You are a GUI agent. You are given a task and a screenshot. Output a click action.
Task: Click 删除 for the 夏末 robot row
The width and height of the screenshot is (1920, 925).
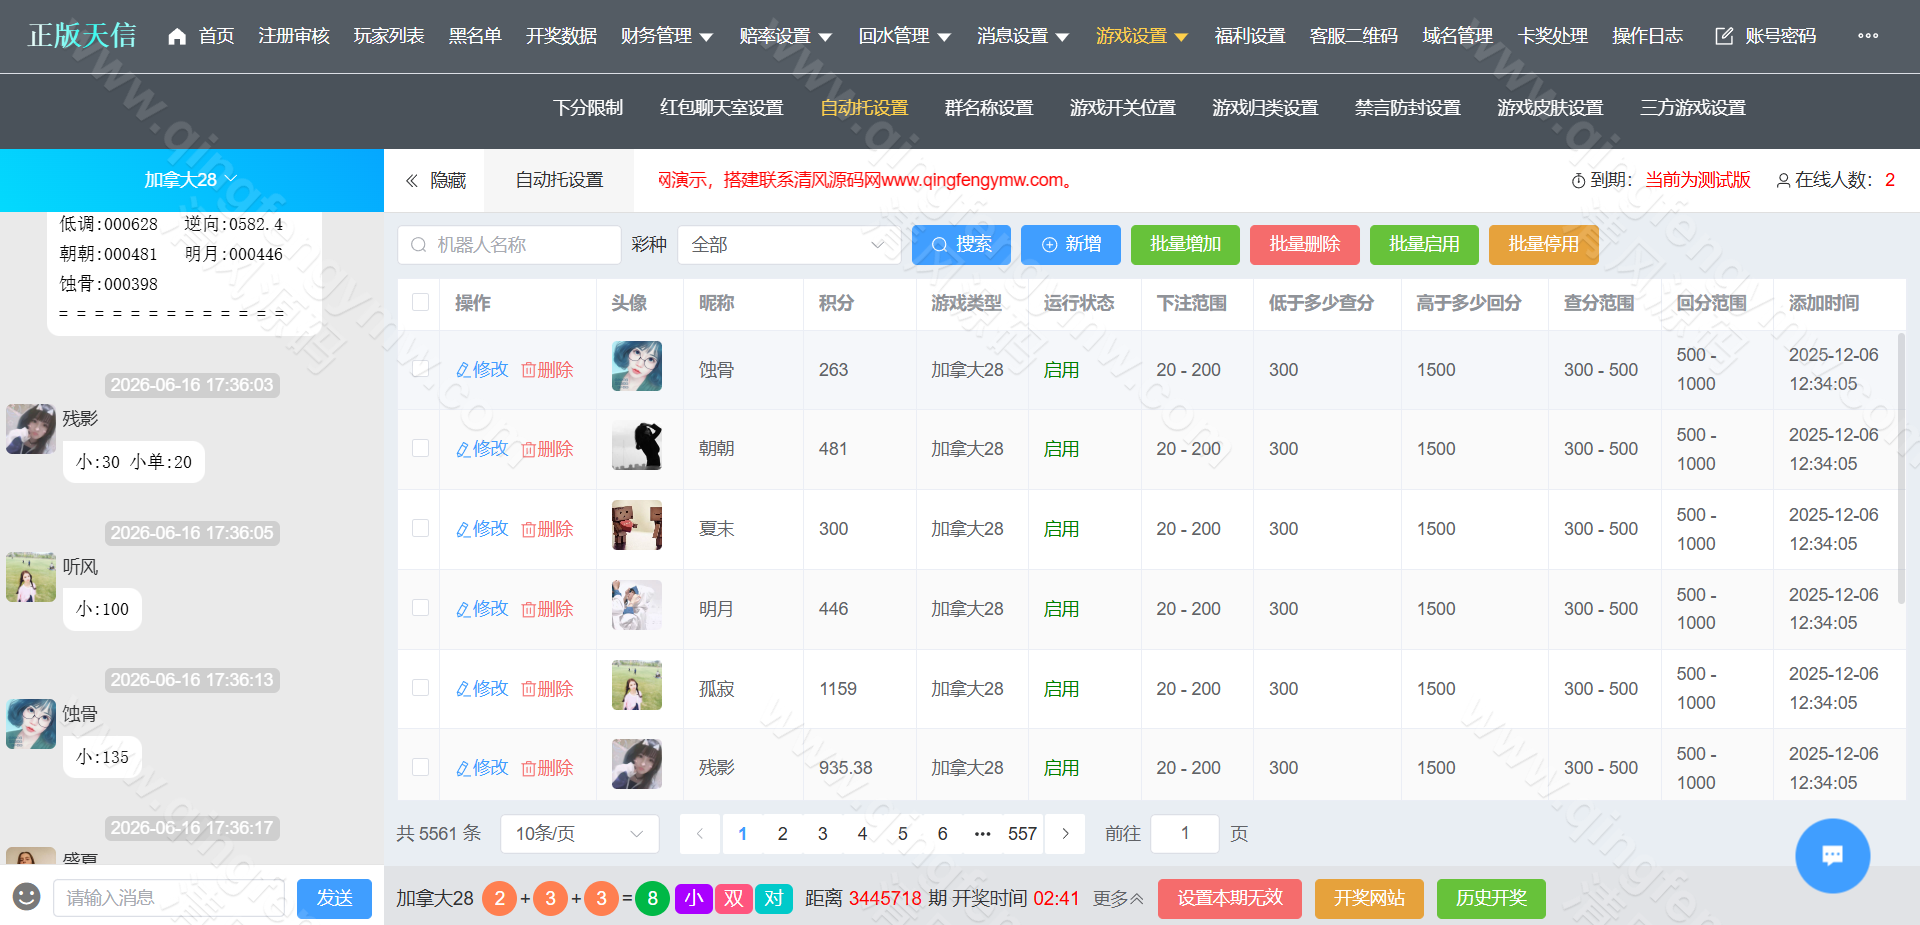(547, 529)
